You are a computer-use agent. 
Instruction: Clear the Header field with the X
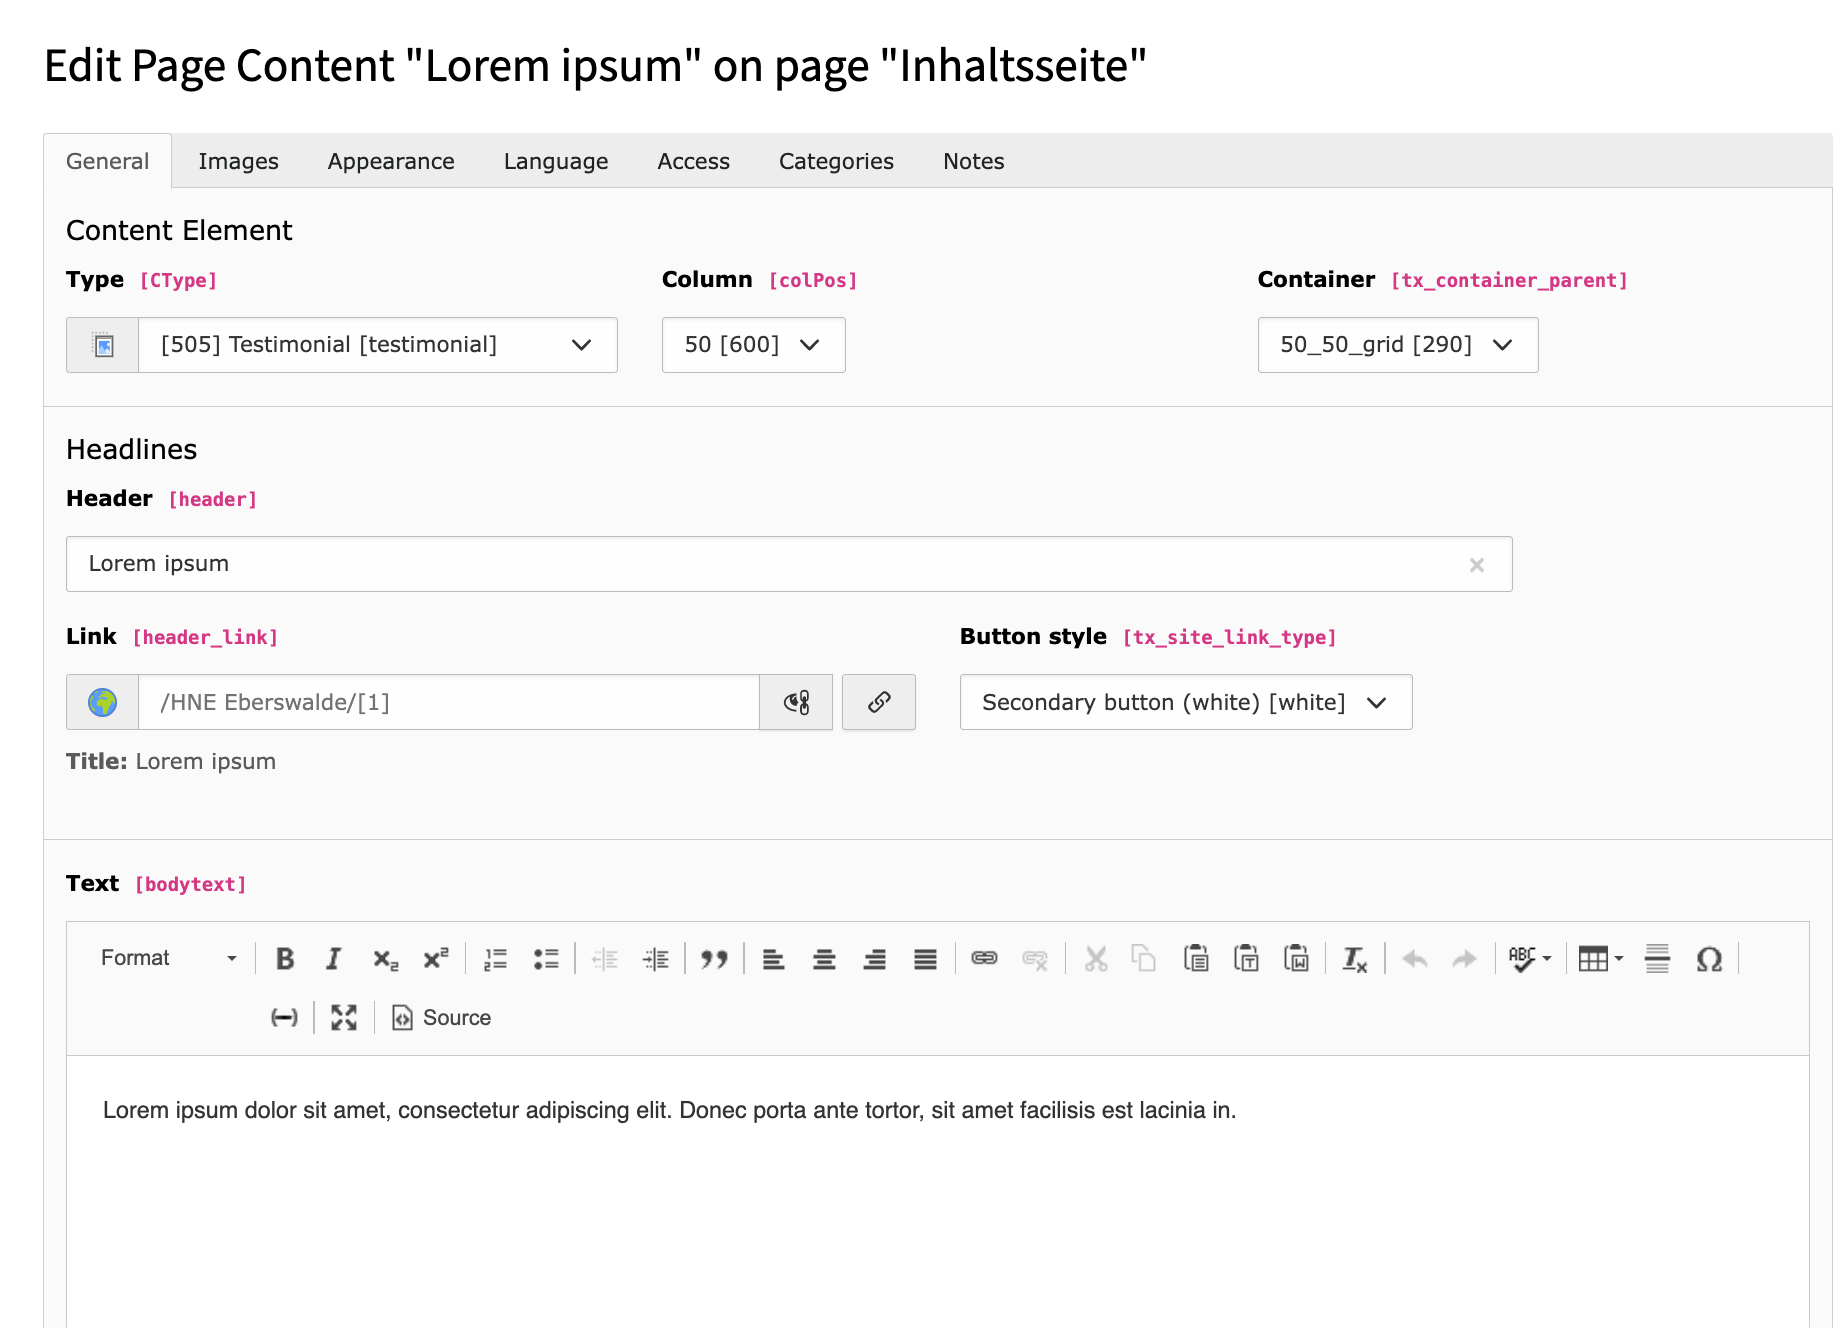point(1476,565)
